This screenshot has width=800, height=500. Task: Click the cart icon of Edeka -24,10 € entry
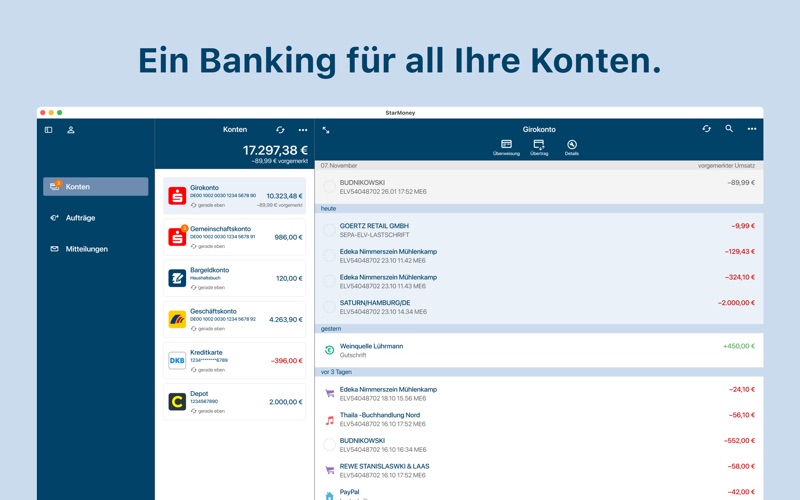click(x=330, y=393)
